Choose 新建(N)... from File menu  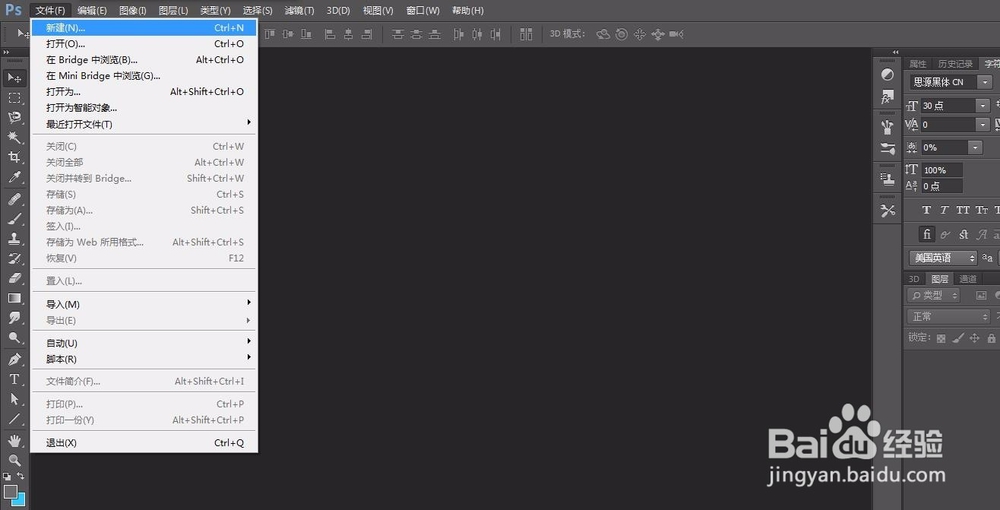(x=144, y=28)
